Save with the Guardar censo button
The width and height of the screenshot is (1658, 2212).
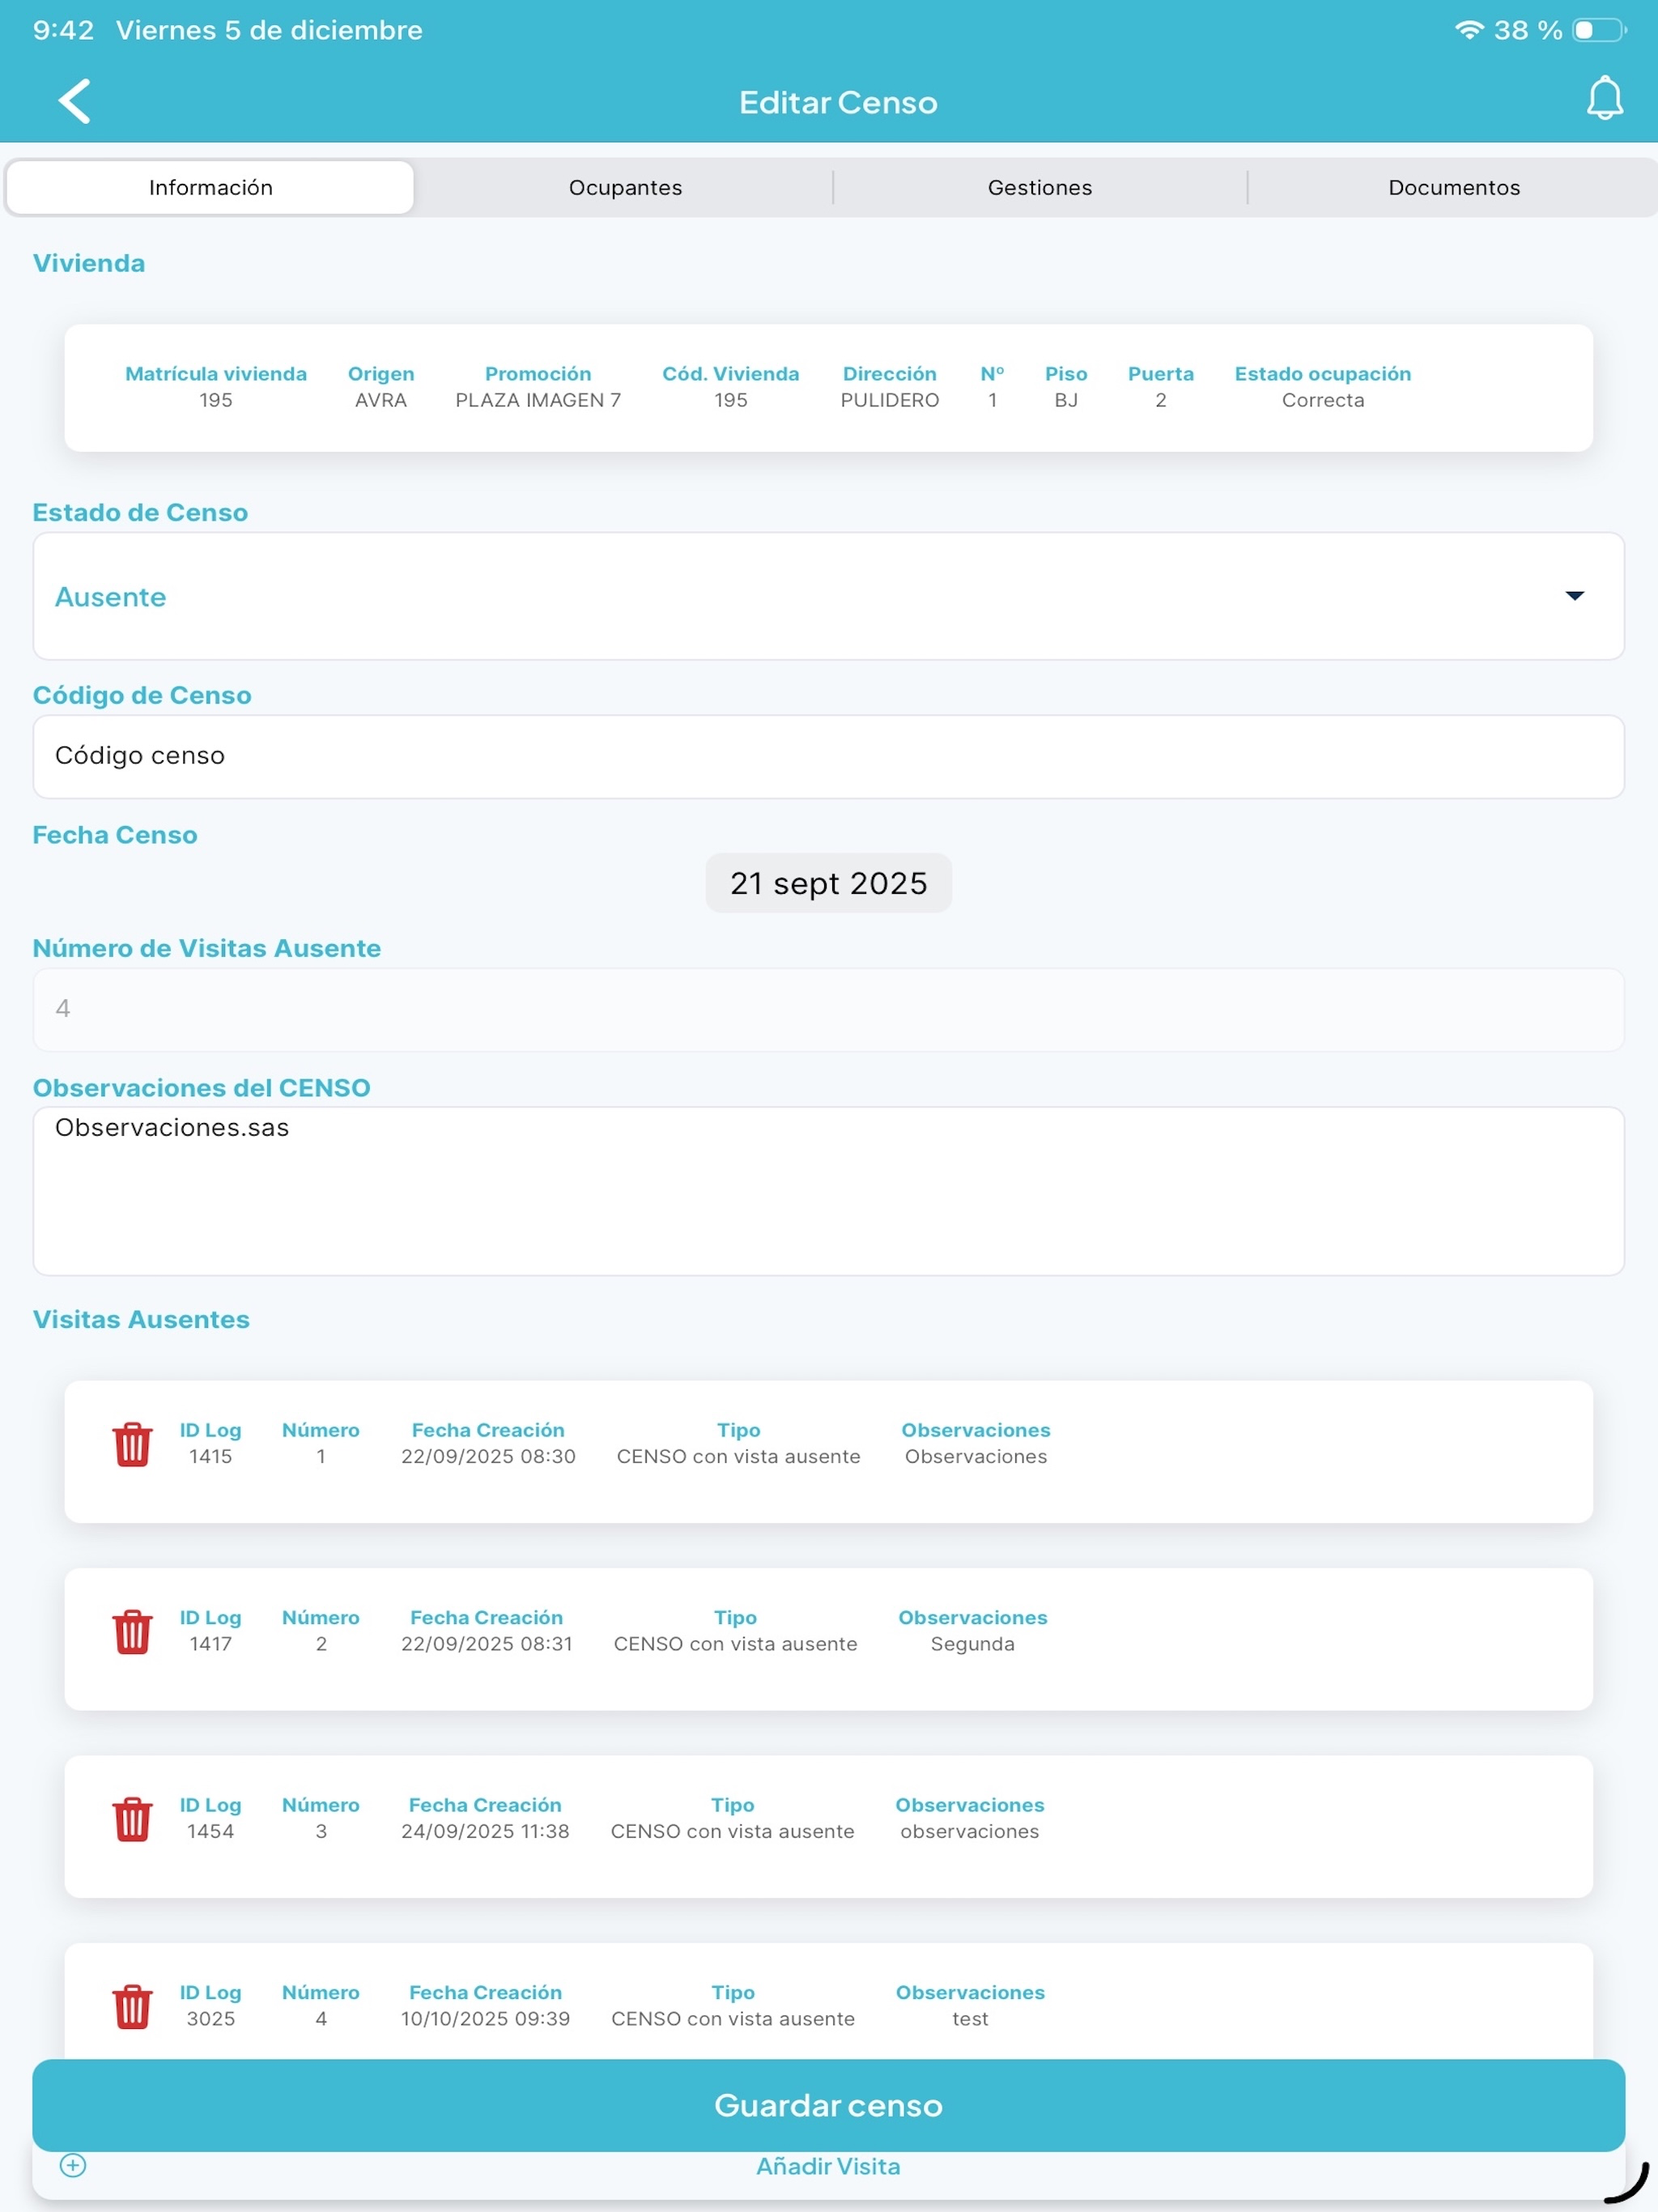(x=828, y=2105)
